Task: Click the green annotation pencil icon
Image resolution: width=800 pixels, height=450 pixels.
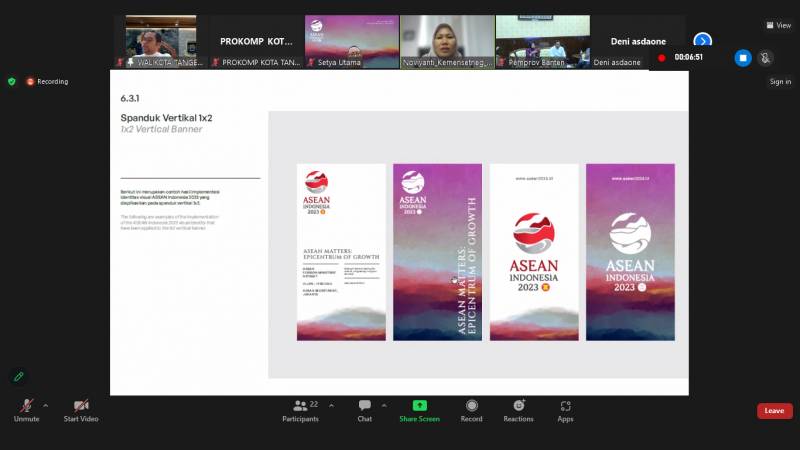Action: coord(18,377)
